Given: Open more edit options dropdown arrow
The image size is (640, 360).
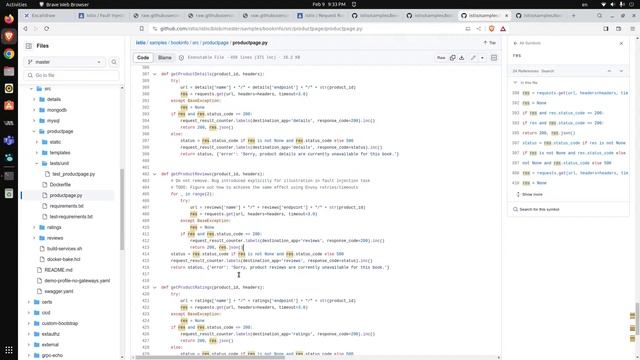Looking at the screenshot, I should click(482, 58).
